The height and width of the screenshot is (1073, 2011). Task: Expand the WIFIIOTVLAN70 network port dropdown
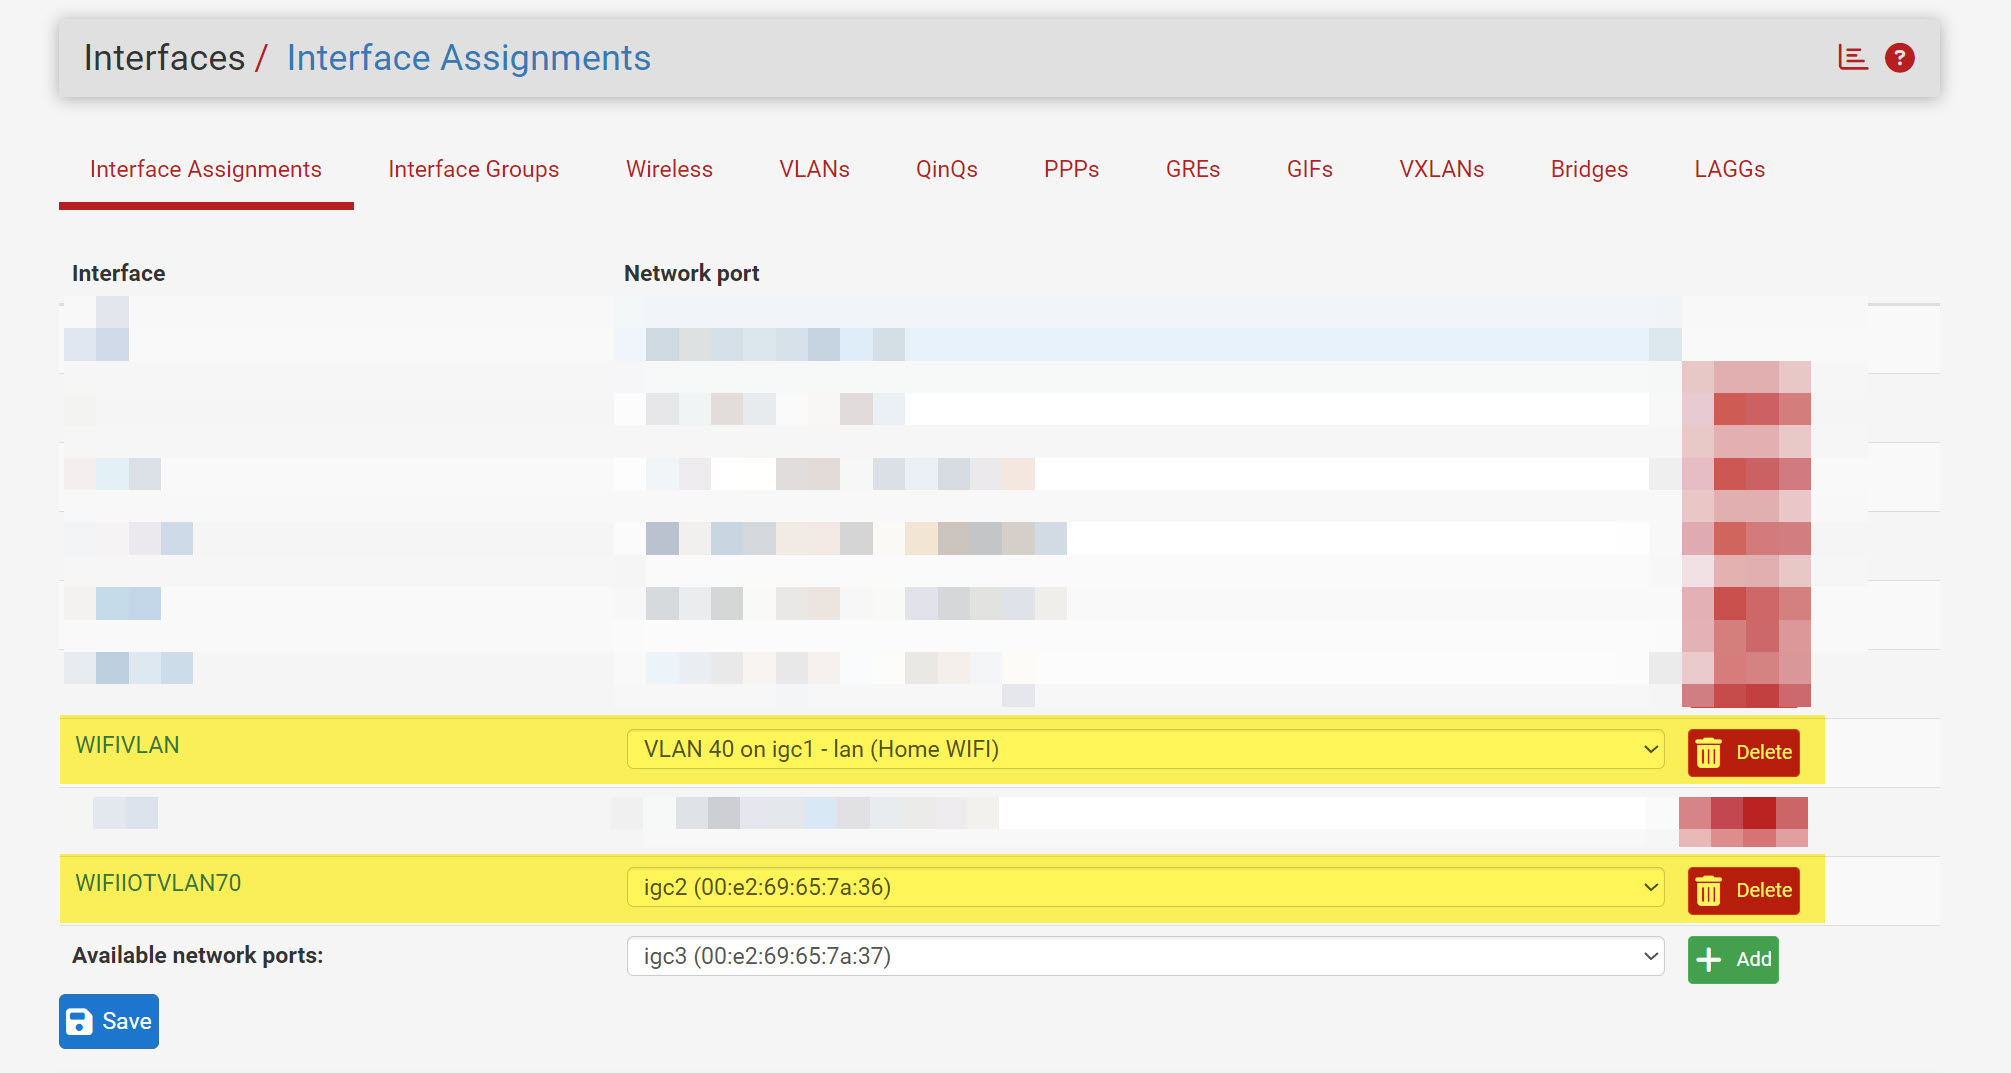pos(1145,887)
